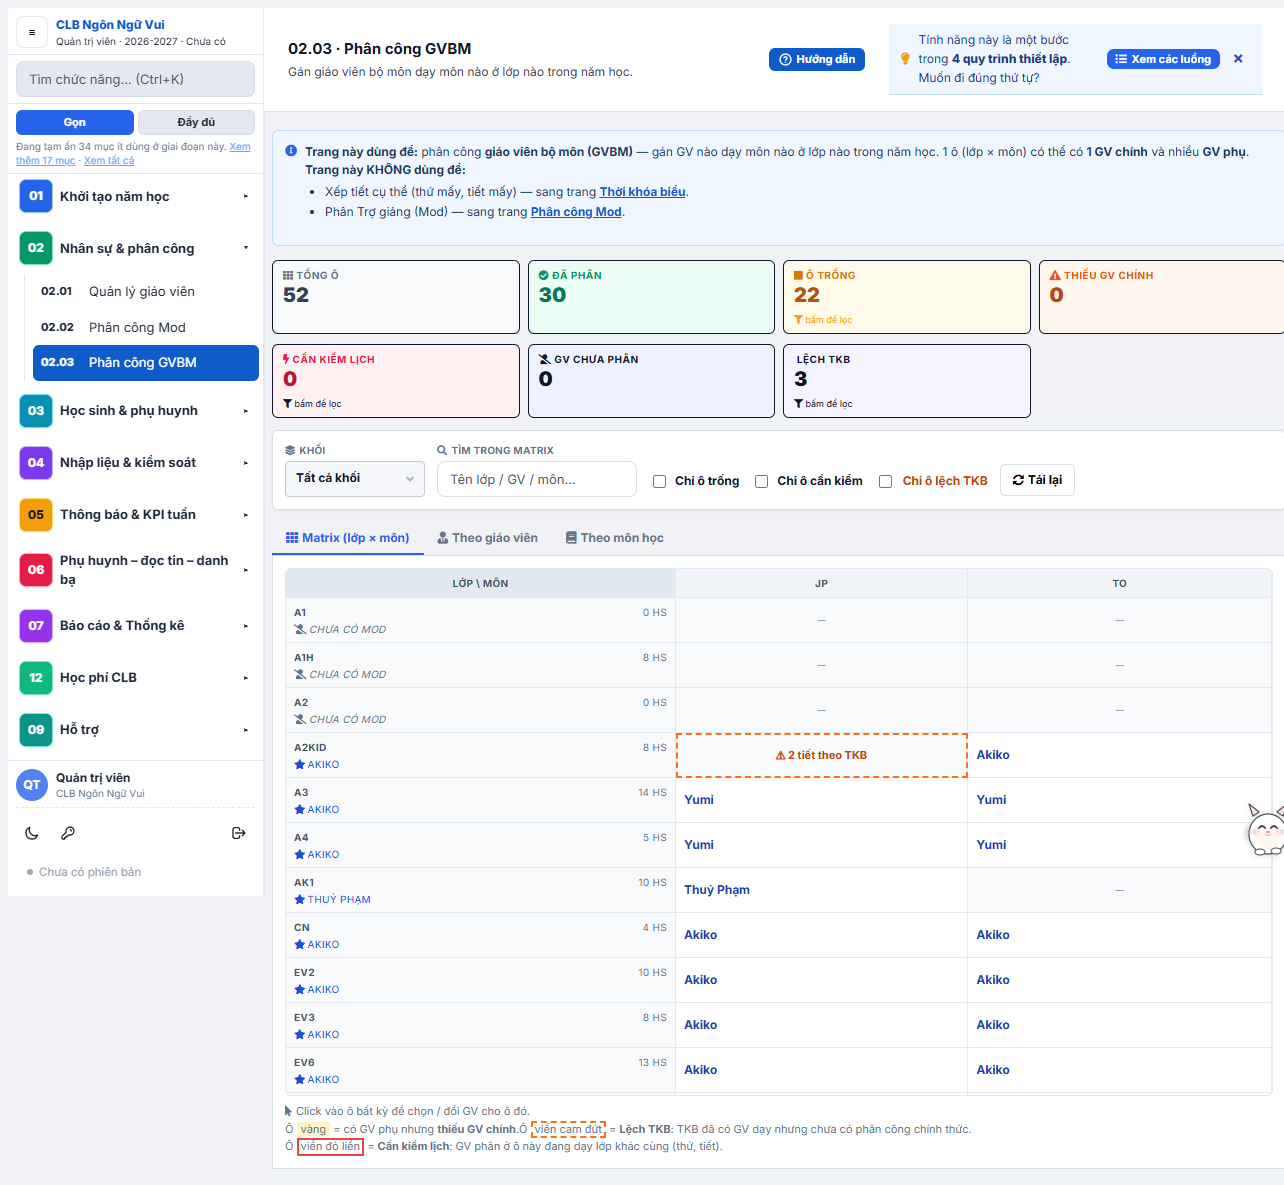
Task: Click the logout icon in sidebar footer
Action: coord(238,833)
